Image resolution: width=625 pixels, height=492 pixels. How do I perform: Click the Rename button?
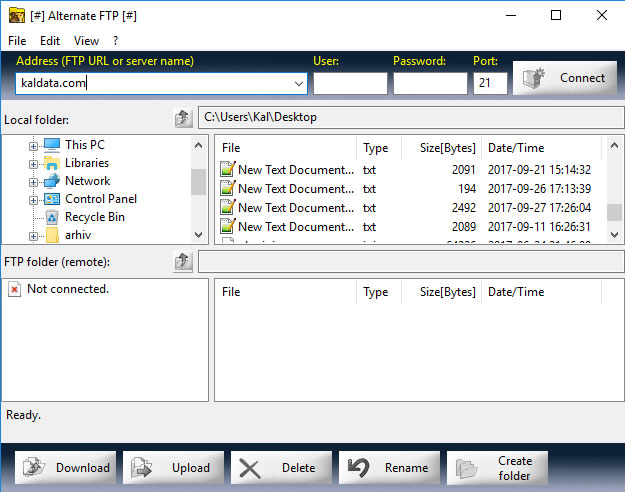tap(389, 468)
